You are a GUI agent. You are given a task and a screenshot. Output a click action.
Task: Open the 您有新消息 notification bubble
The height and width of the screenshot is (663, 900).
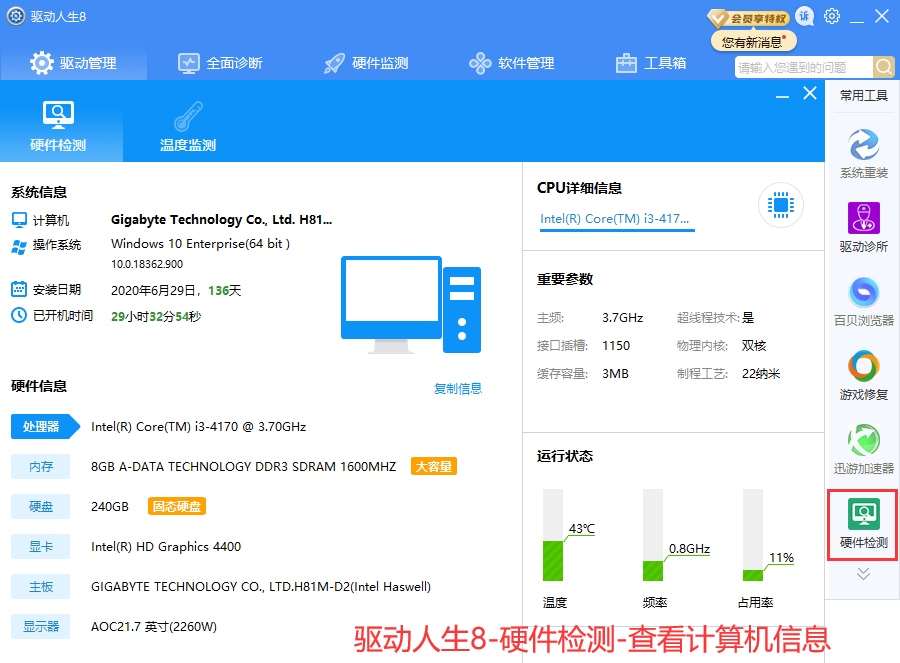(754, 42)
